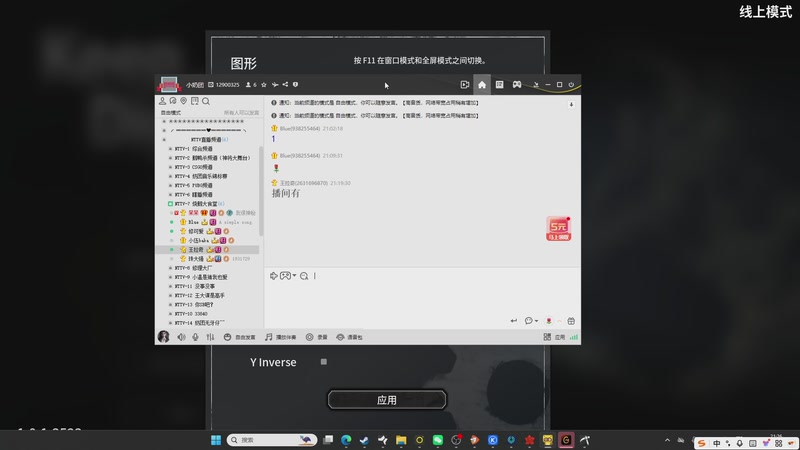Expand the MTTV-6 sub-channel

point(170,195)
